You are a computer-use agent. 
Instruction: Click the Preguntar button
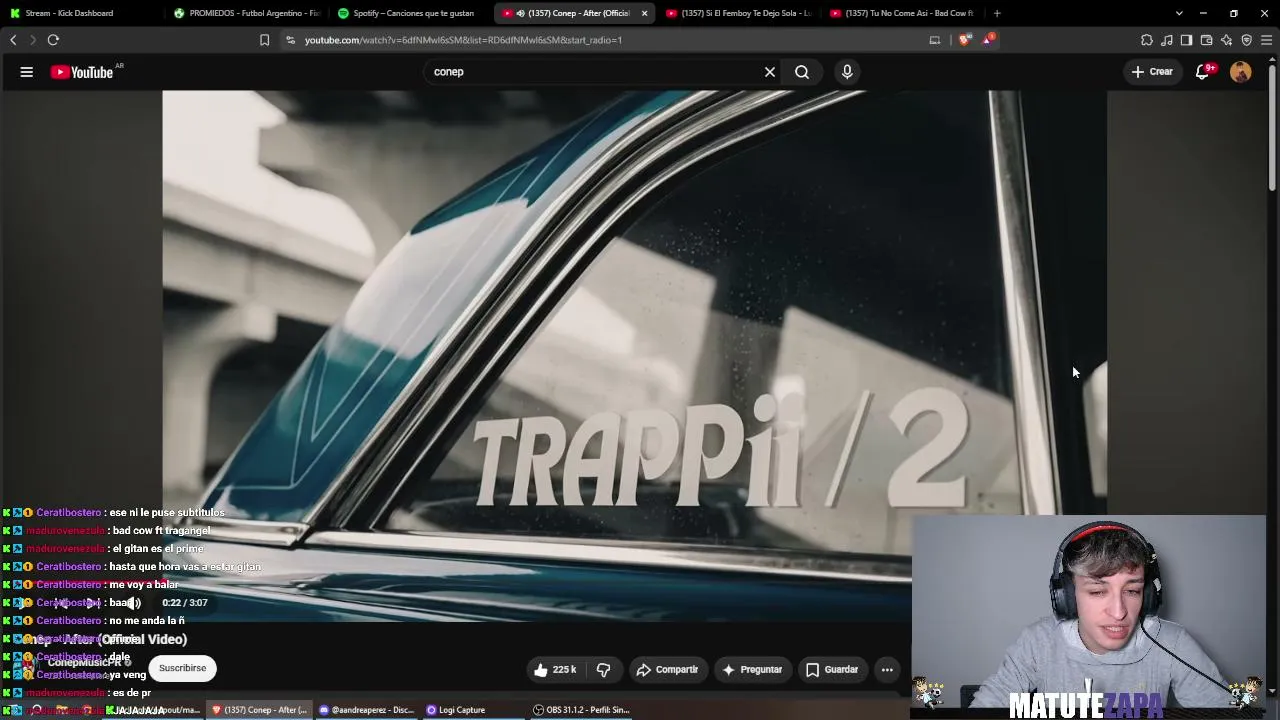tap(752, 670)
